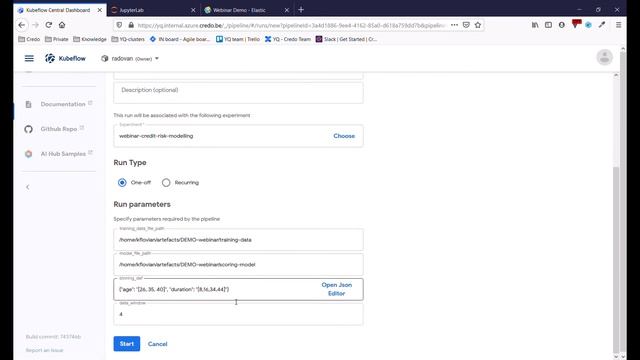Open the radovan namespace dropdown
The height and width of the screenshot is (360, 640).
pyautogui.click(x=130, y=58)
